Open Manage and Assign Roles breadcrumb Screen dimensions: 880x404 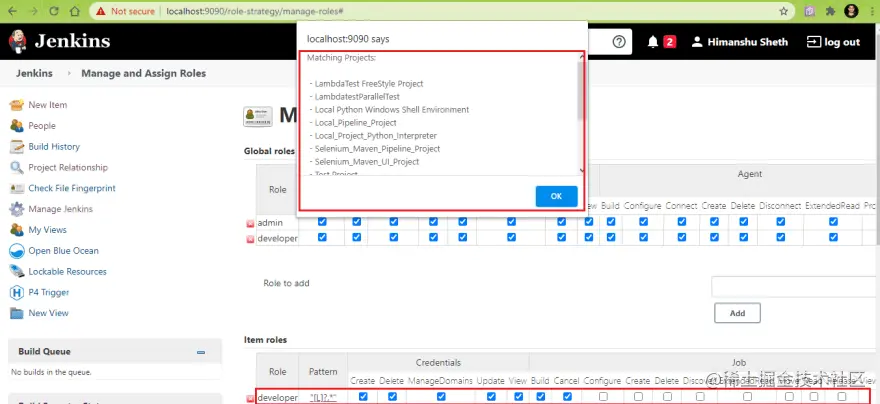pyautogui.click(x=144, y=74)
